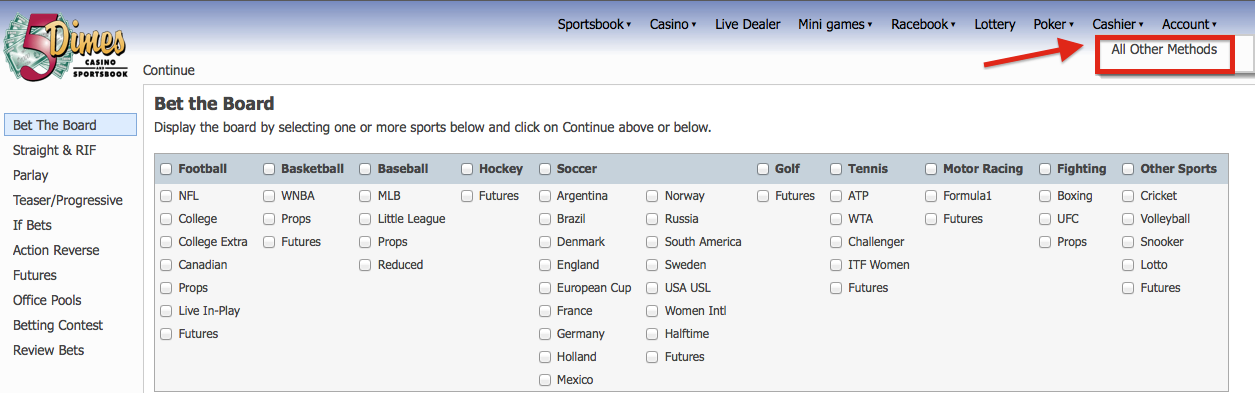Go to Live Dealer page
Image resolution: width=1255 pixels, height=393 pixels.
pos(748,24)
